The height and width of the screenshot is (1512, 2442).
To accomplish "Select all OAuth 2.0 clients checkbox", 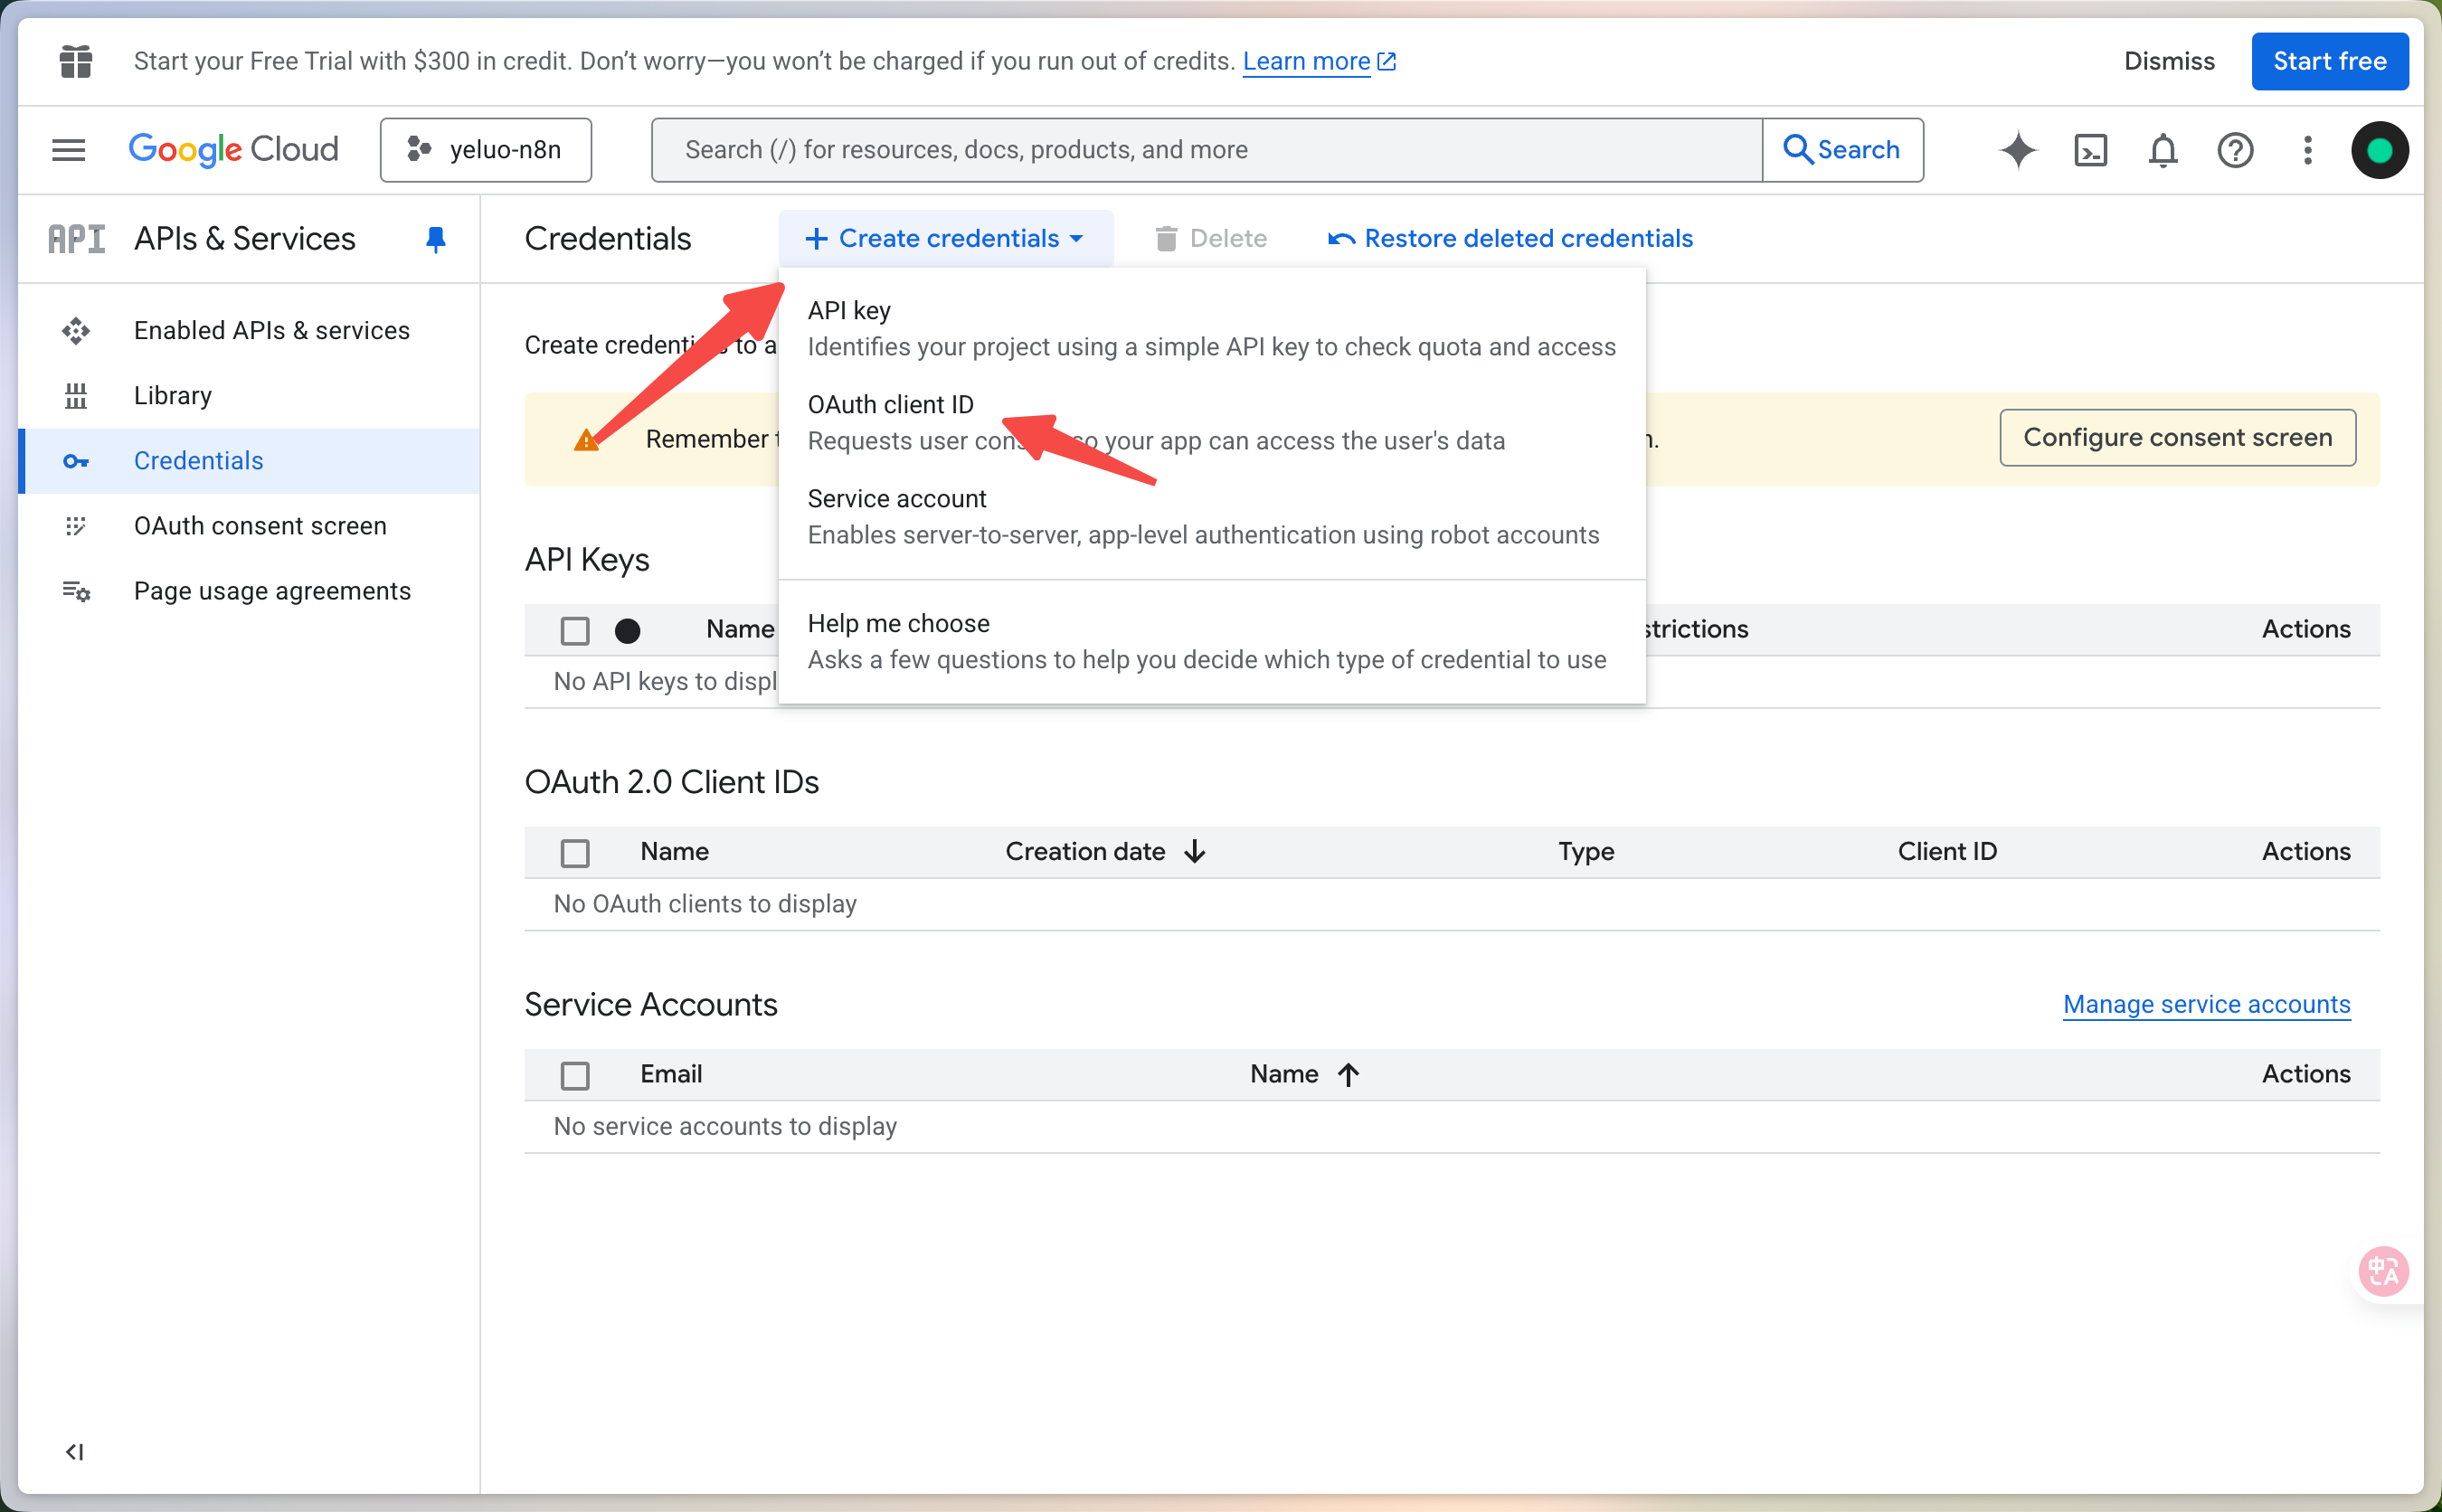I will 575,852.
